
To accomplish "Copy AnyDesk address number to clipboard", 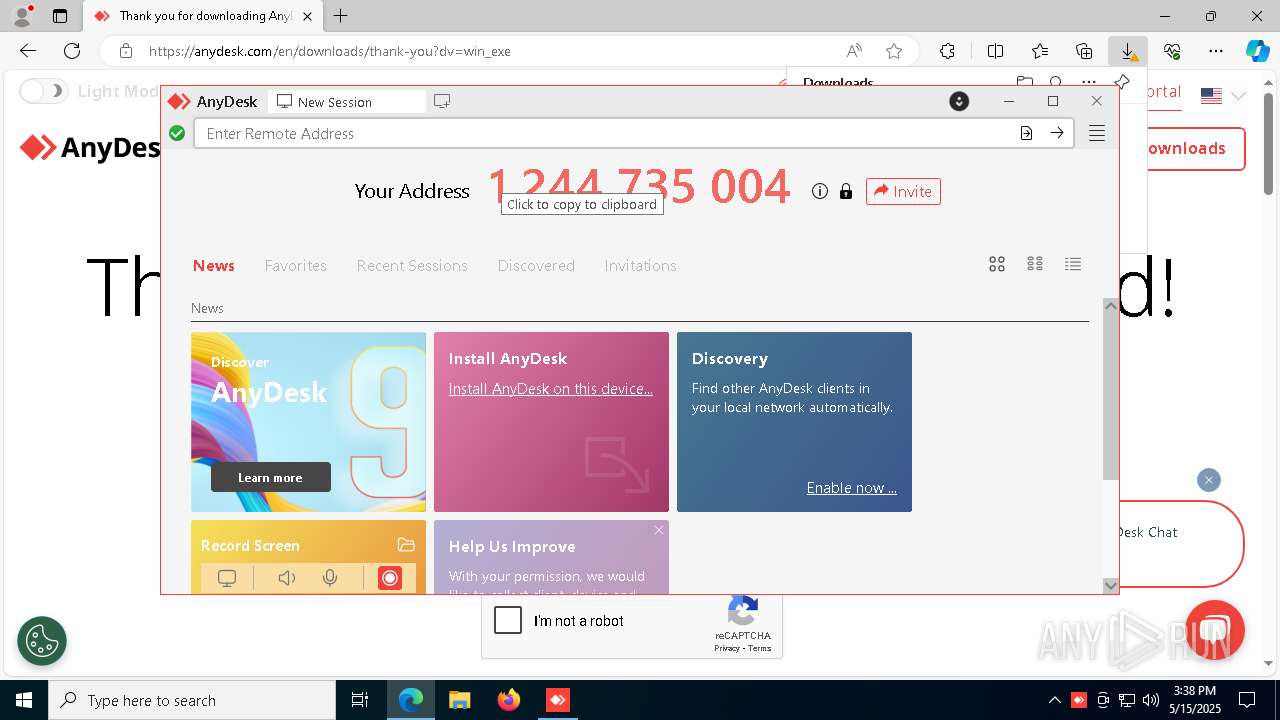I will (x=639, y=186).
